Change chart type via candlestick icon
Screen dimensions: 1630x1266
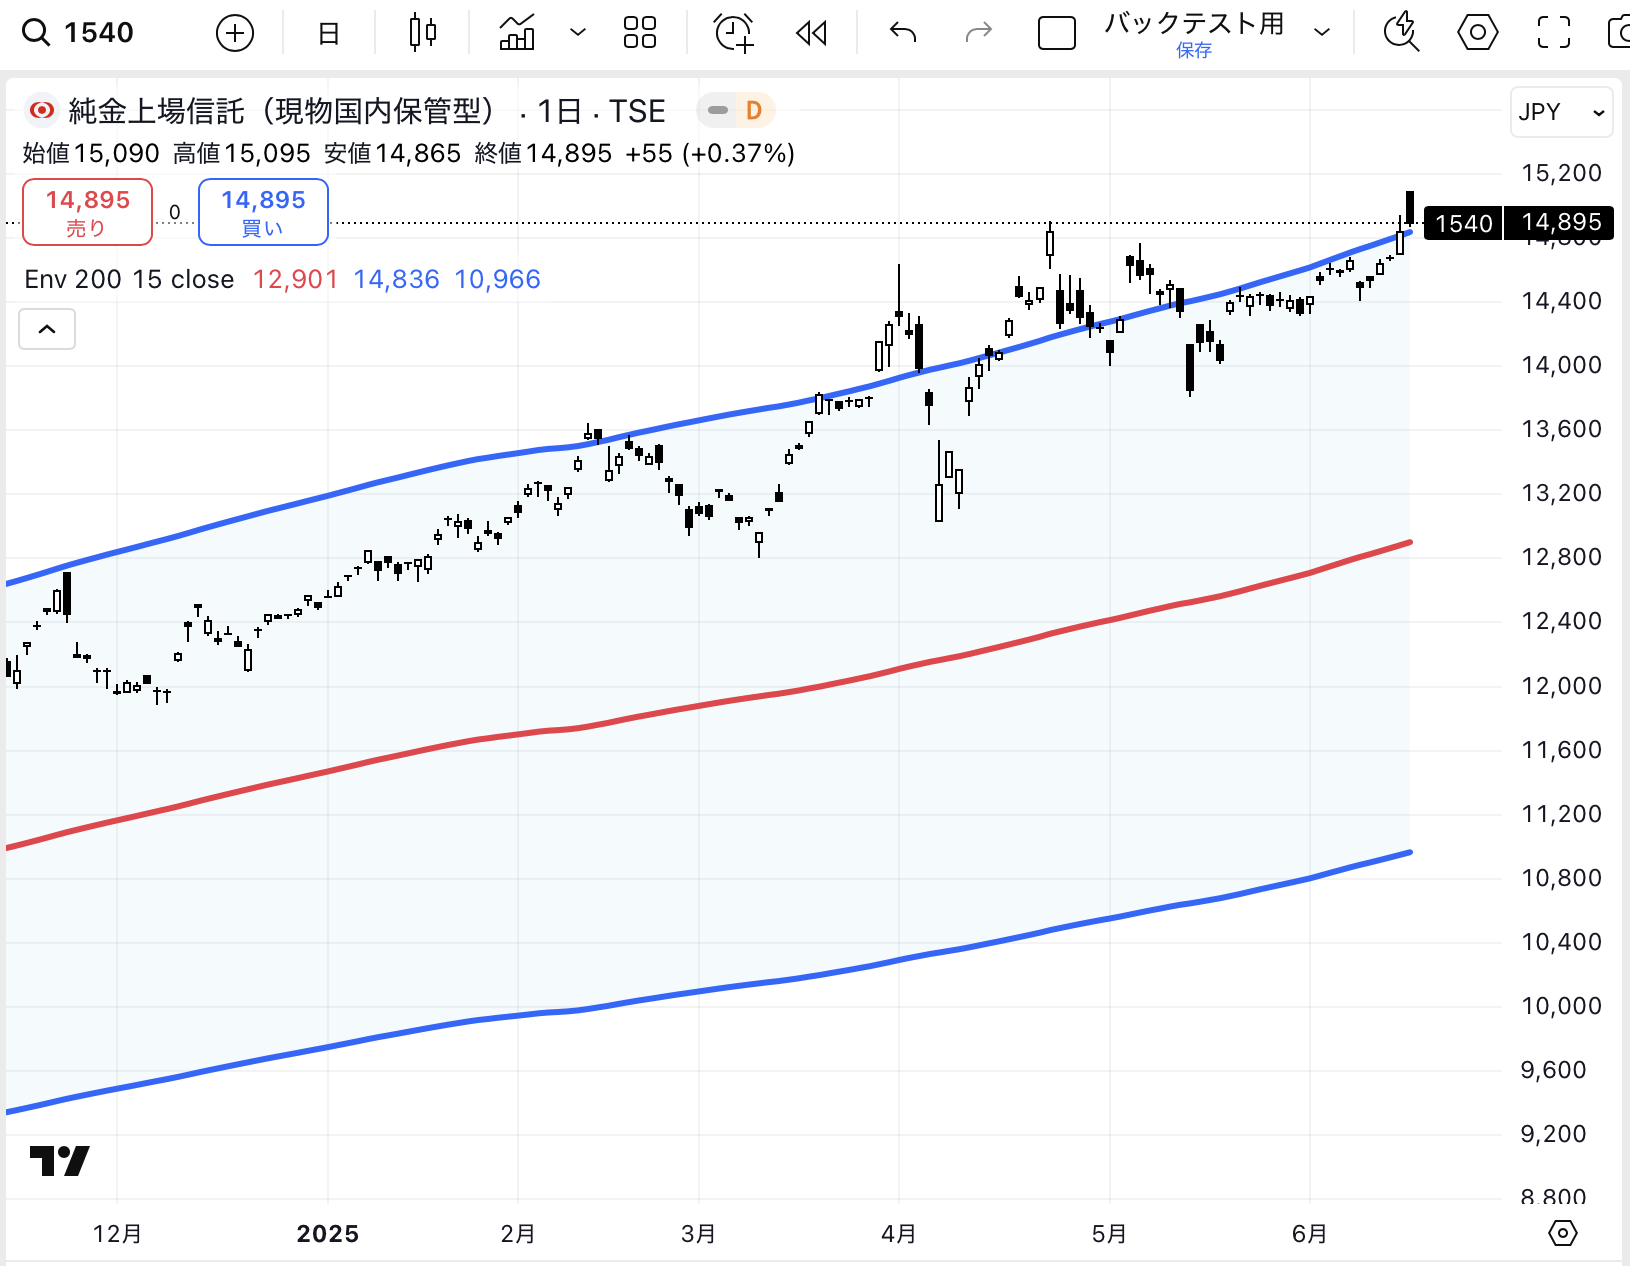[423, 33]
